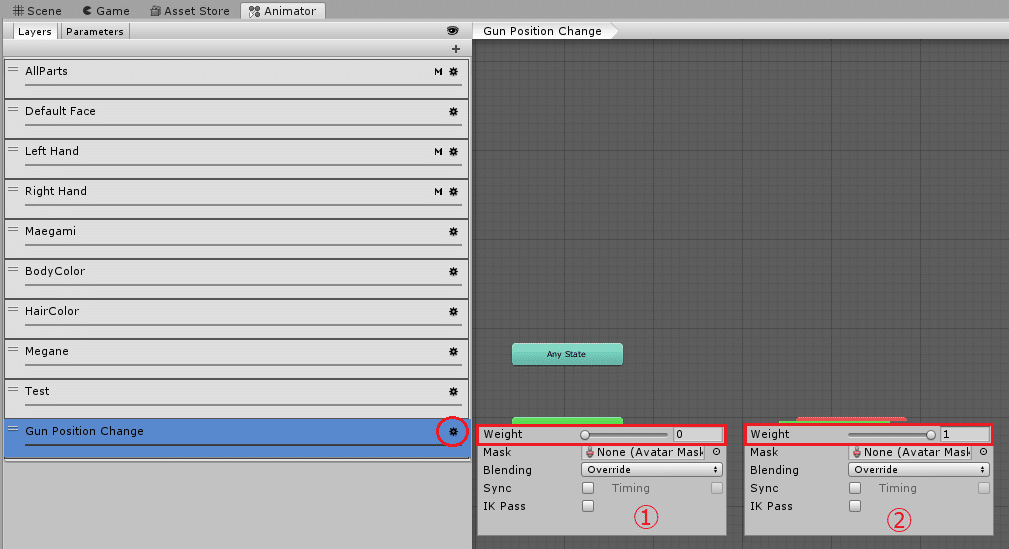Click Gun Position Change breadcrumb
1009x549 pixels.
coord(542,31)
